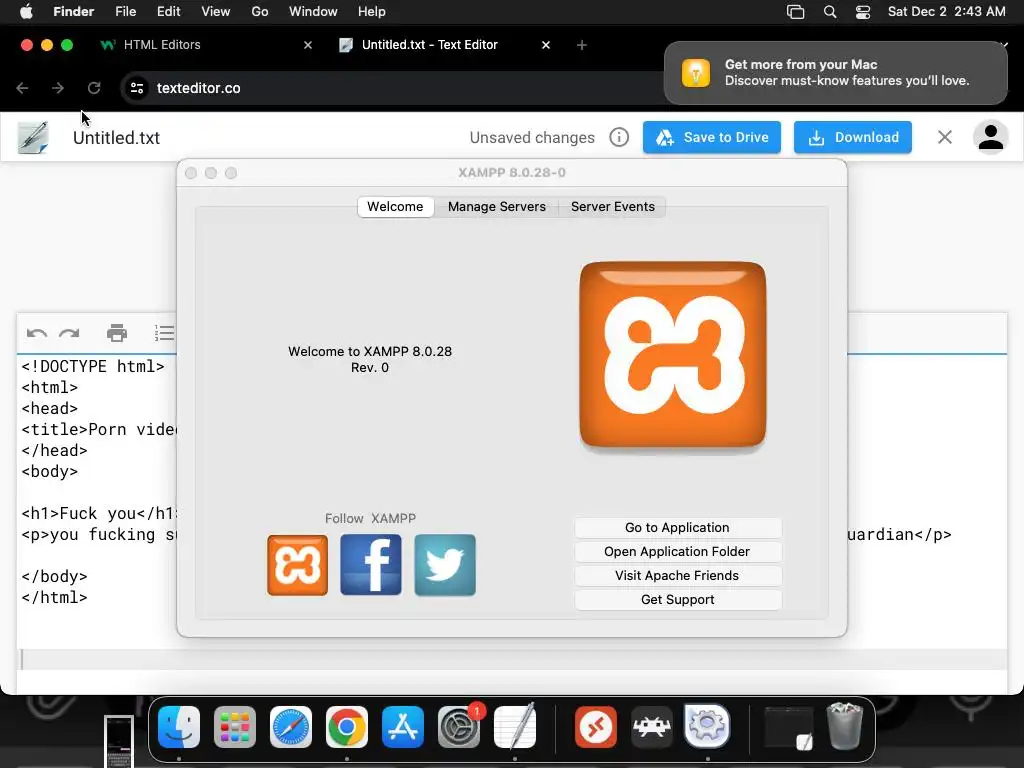Close the text editor document with X

[x=944, y=137]
